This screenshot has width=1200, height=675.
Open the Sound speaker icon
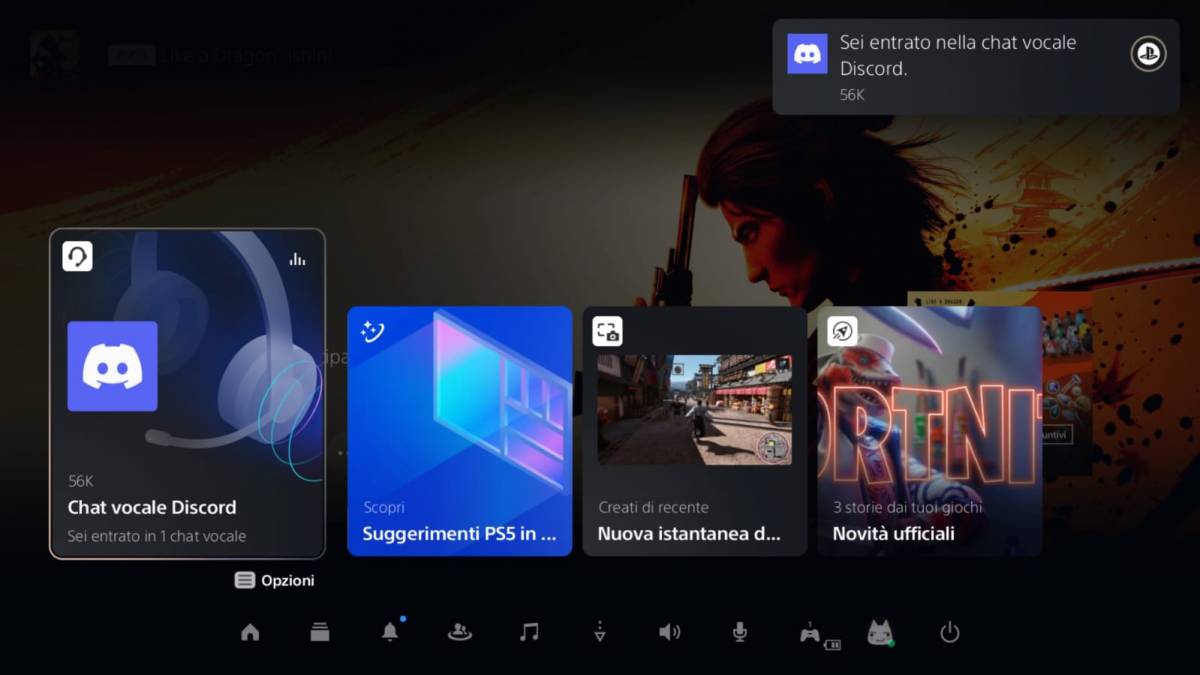pos(669,632)
